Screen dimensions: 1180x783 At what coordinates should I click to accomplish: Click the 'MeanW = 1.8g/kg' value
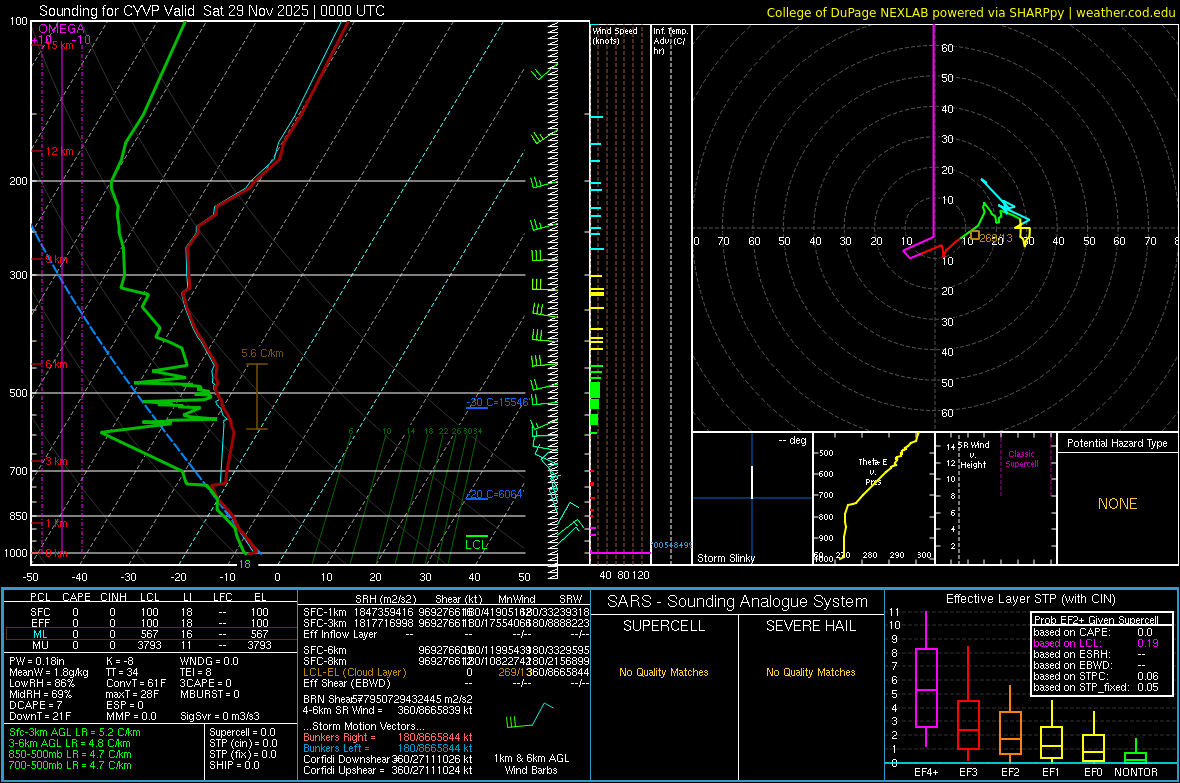click(48, 672)
